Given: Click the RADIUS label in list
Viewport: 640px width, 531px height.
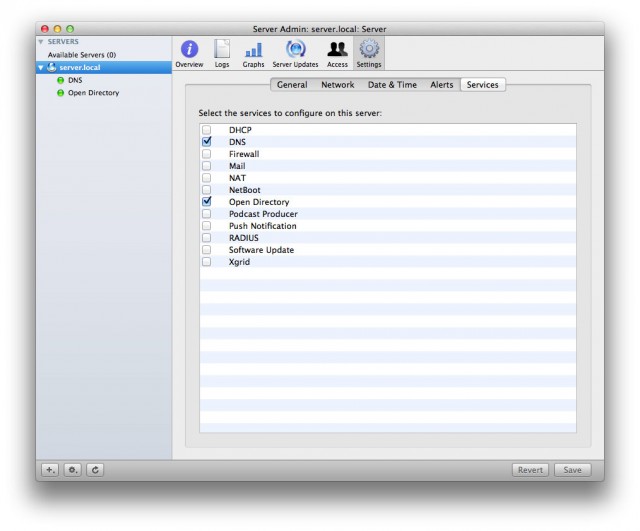Looking at the screenshot, I should point(244,238).
